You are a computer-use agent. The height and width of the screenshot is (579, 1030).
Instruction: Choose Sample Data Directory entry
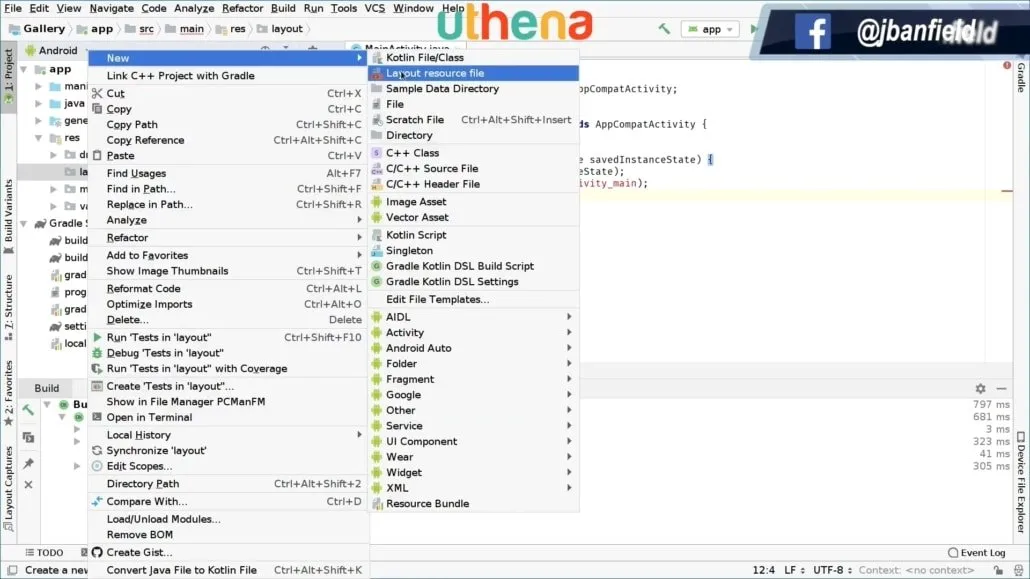(474, 89)
